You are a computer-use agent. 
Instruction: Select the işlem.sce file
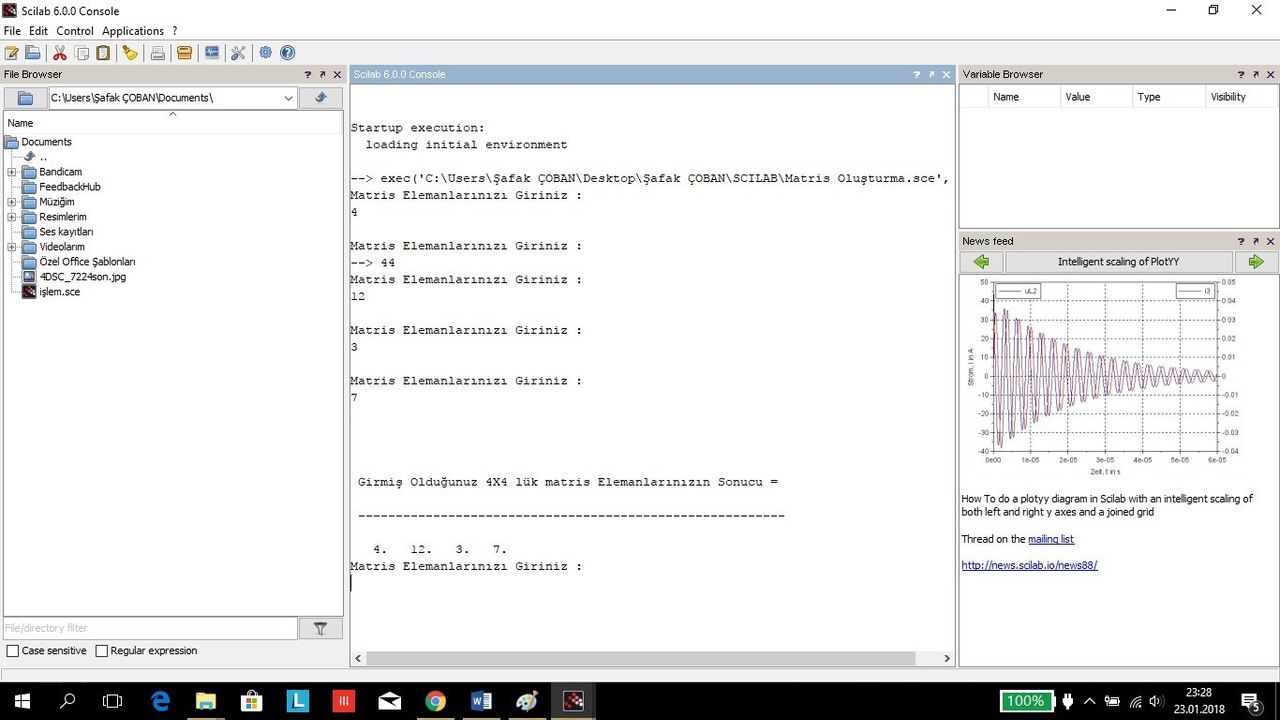coord(51,292)
